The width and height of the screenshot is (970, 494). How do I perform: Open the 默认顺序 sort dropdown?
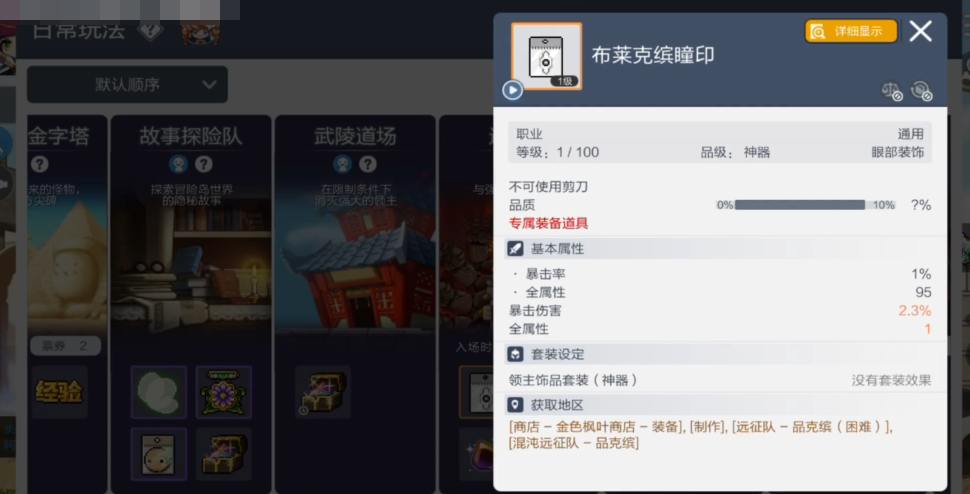click(127, 85)
